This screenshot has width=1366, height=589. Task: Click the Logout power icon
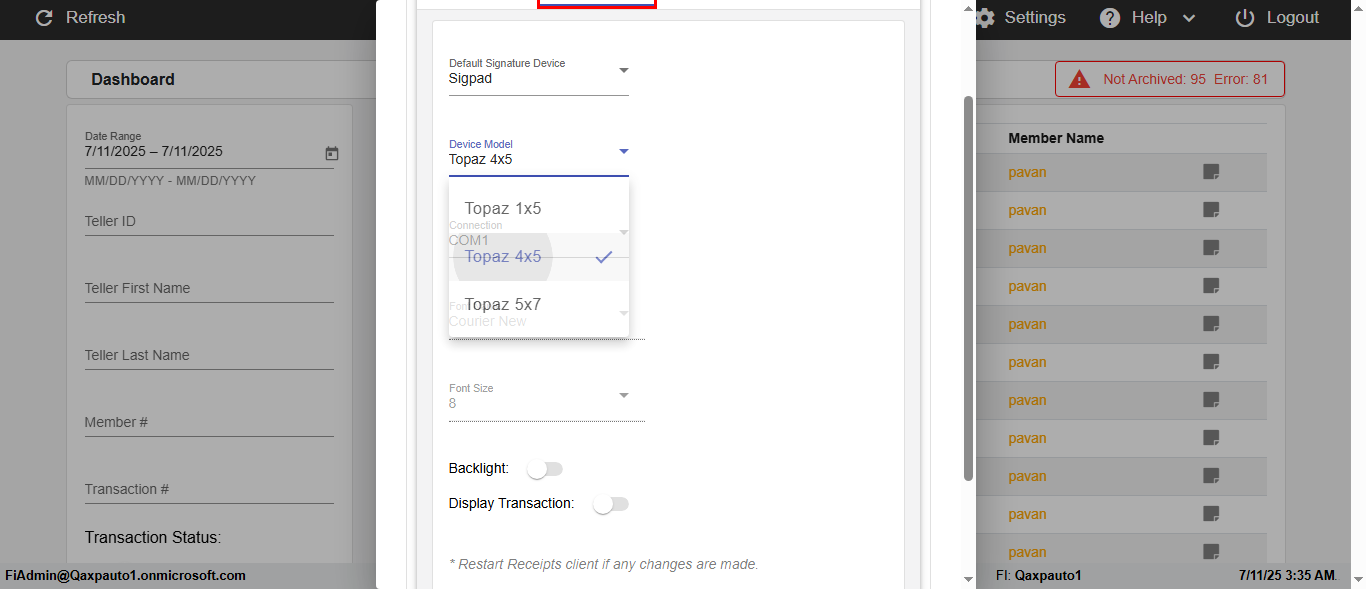1245,18
